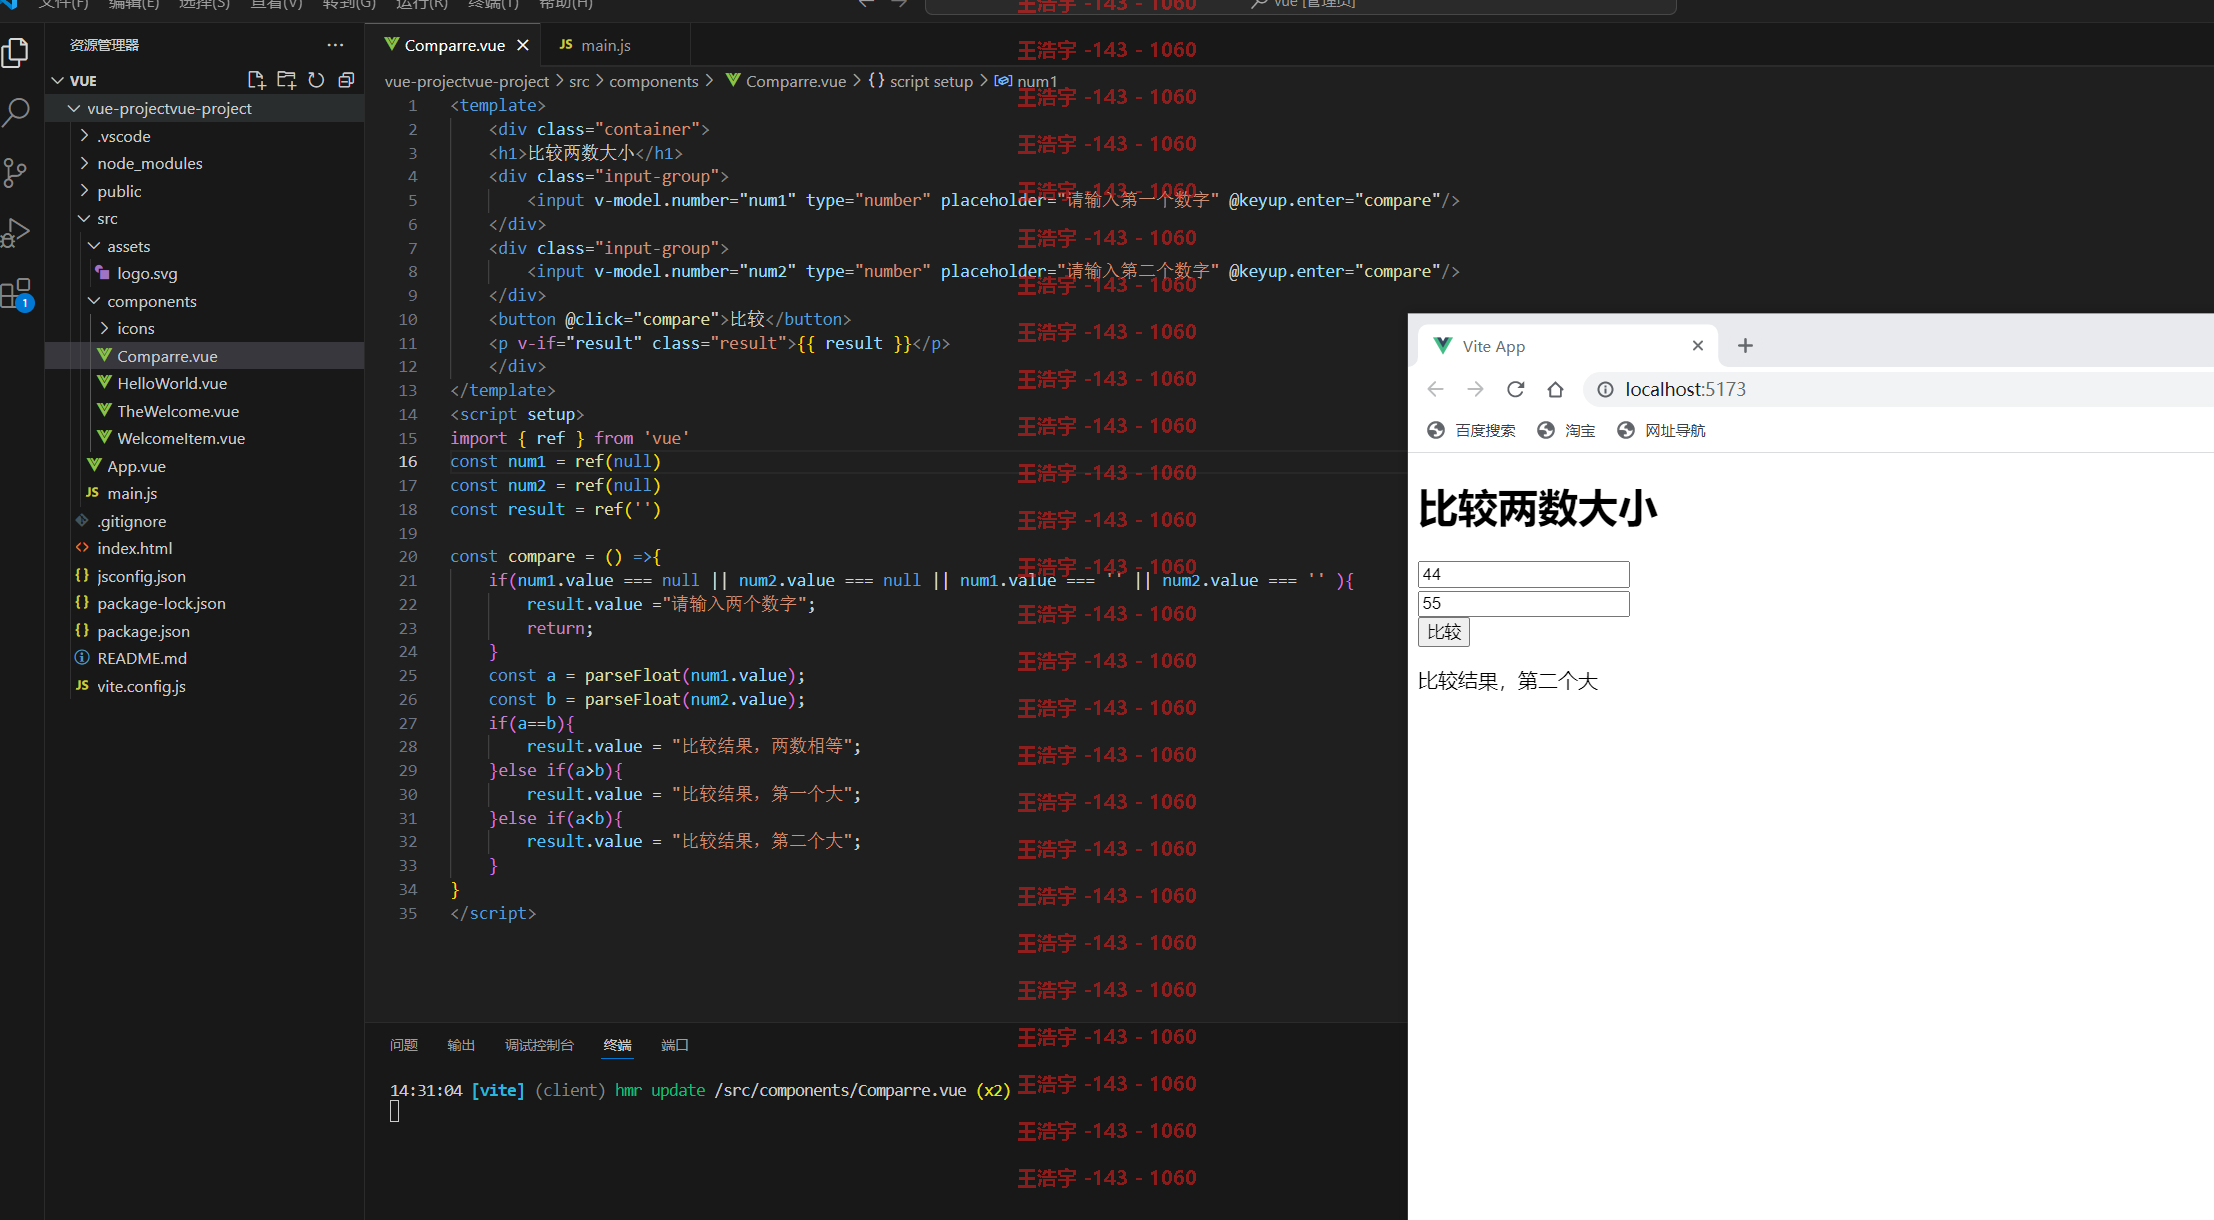Refresh the explorer file tree
Screen dimensions: 2214x1220
[x=316, y=80]
